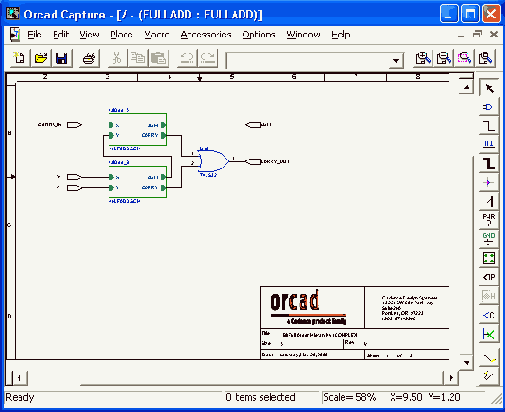Select the Place Off-Page Connector tool
The width and height of the screenshot is (505, 412).
(489, 315)
